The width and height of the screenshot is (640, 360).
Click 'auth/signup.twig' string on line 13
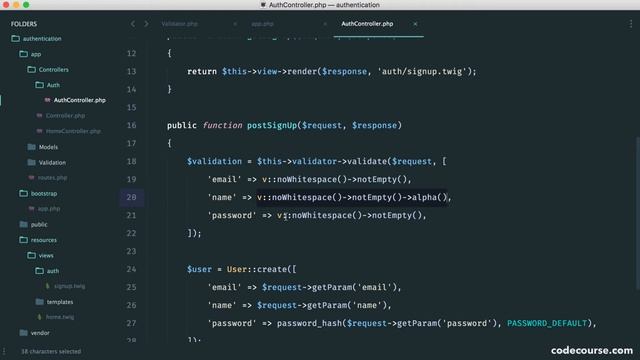tap(422, 71)
